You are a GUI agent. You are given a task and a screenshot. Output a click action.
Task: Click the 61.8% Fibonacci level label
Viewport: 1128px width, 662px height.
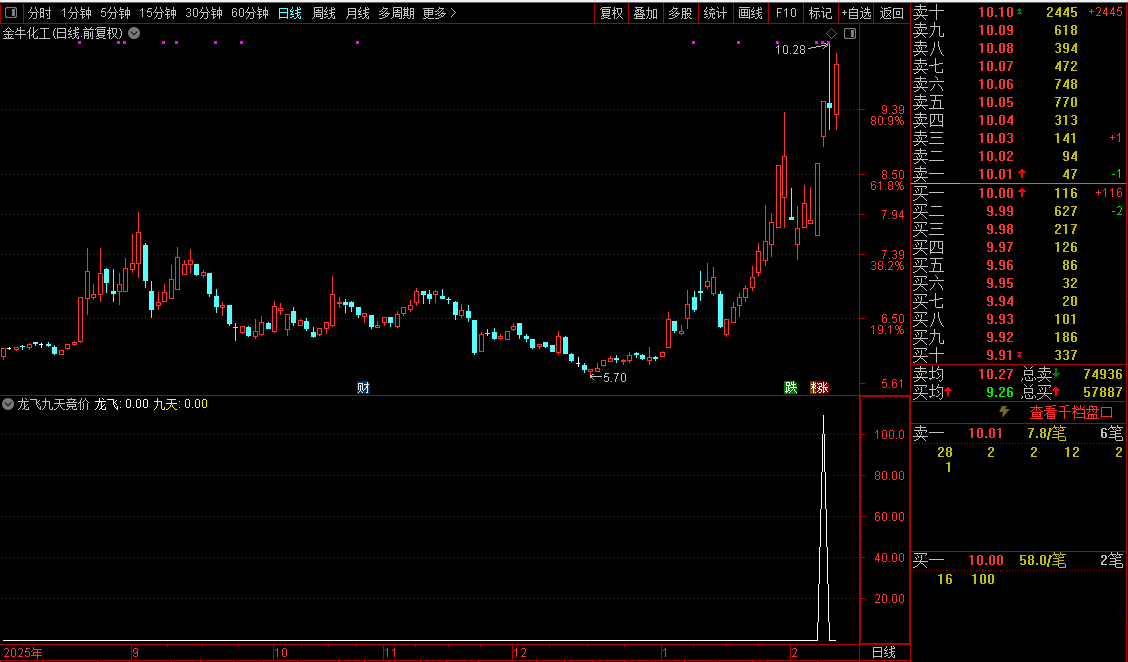click(887, 186)
